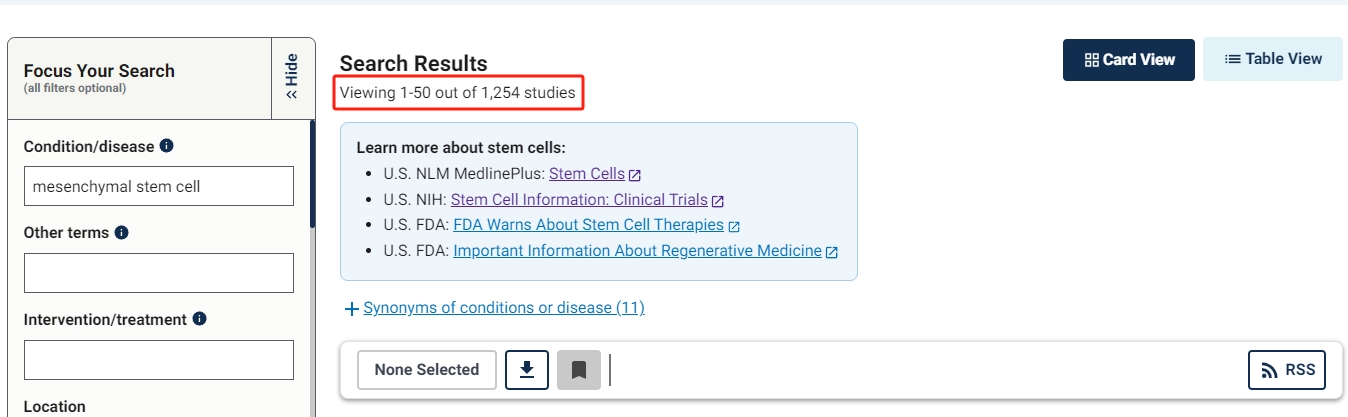Open MedlinePlus Stem Cells link

click(x=586, y=174)
